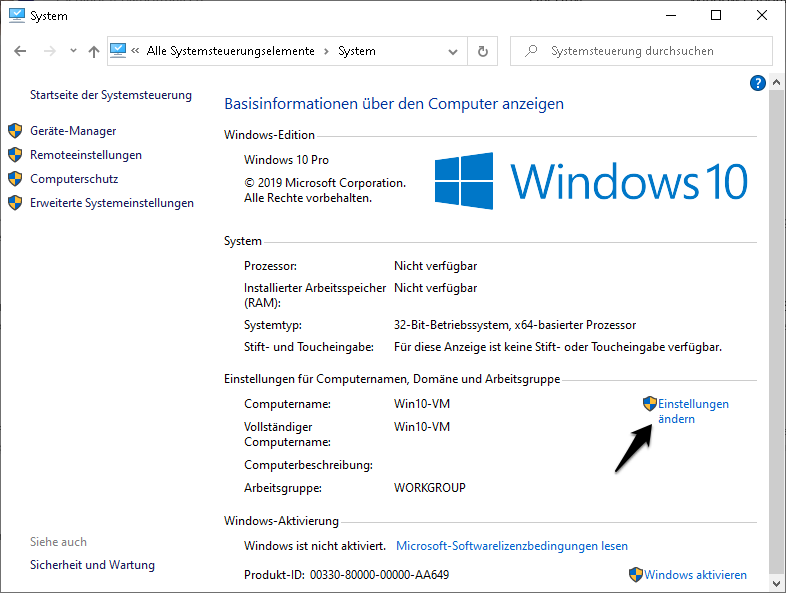Select the Alle Systemsteuerungselemente breadcrumb
786x593 pixels.
[x=231, y=51]
